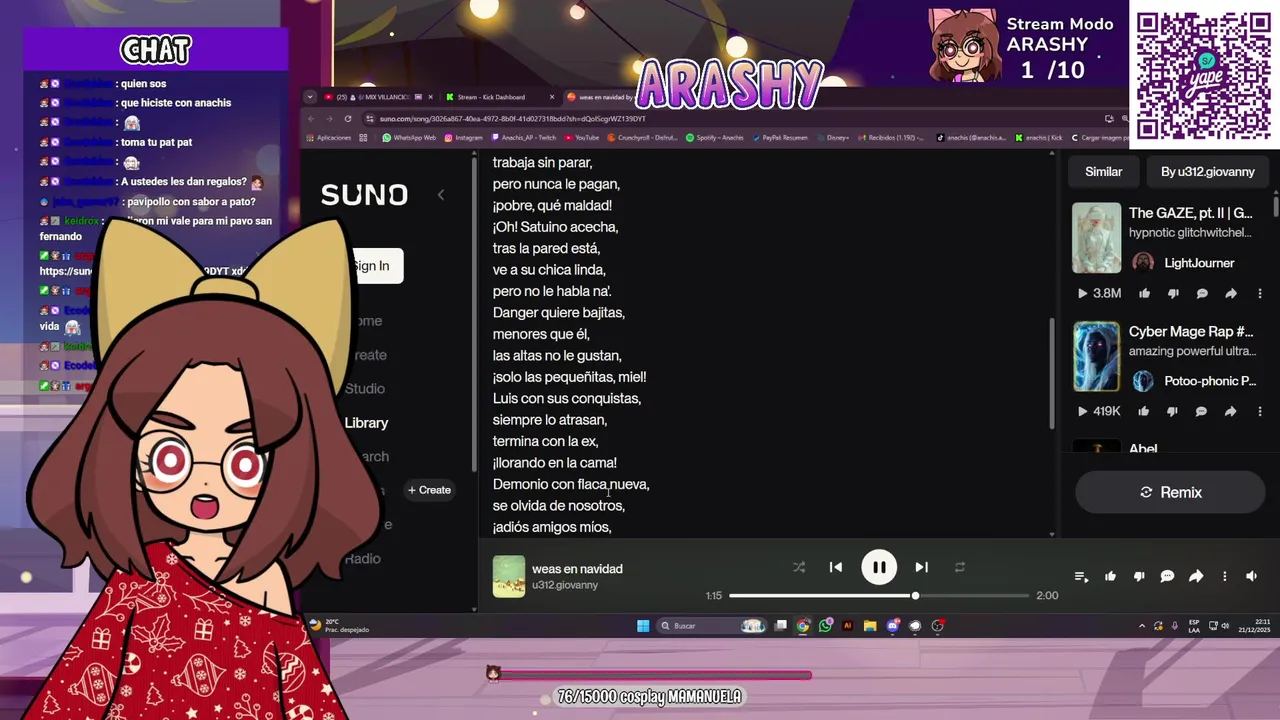Open 'Cyber Mage Rap' song title
1280x720 pixels.
coord(1191,331)
